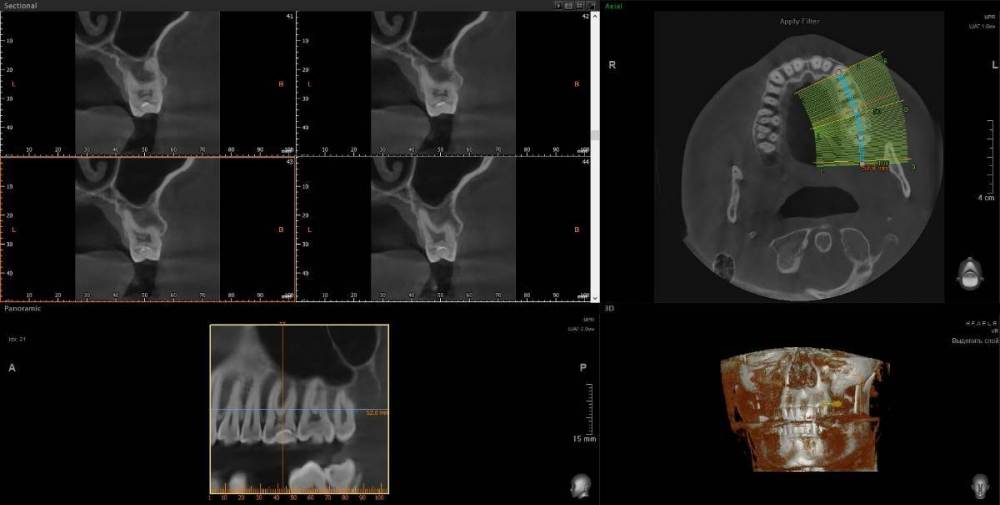
Task: Click the third Sectional layout grid icon
Action: 580,5
